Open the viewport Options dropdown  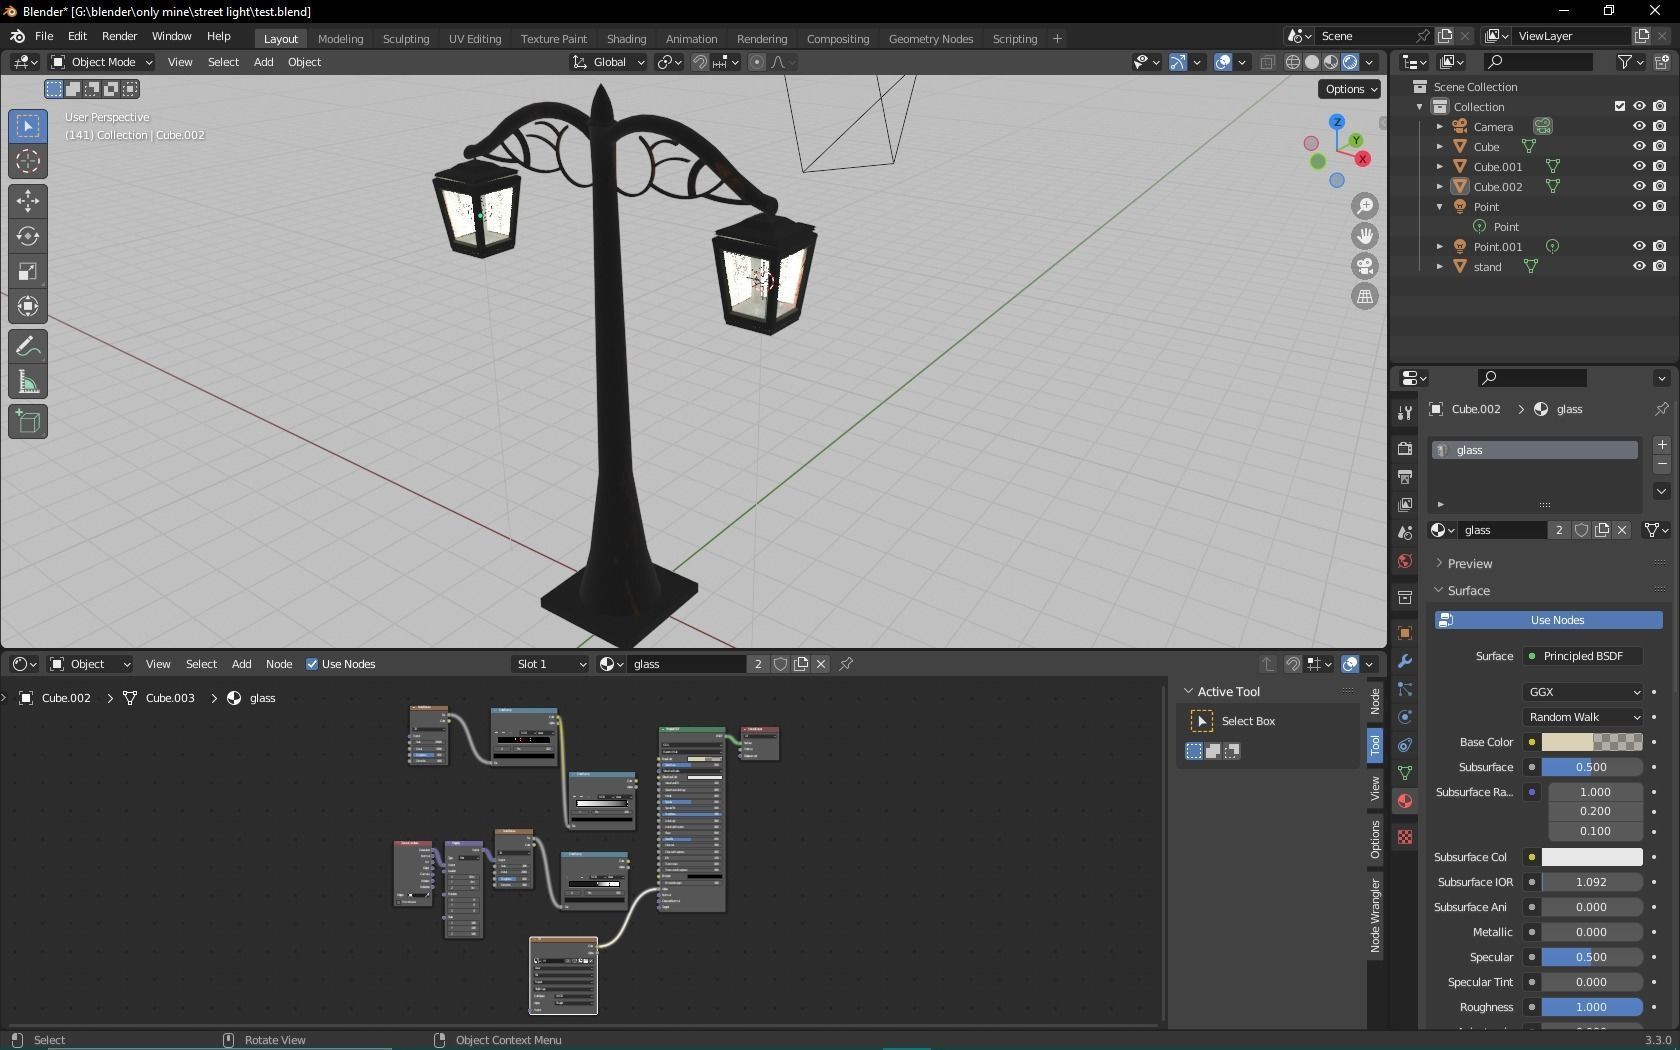(x=1350, y=89)
